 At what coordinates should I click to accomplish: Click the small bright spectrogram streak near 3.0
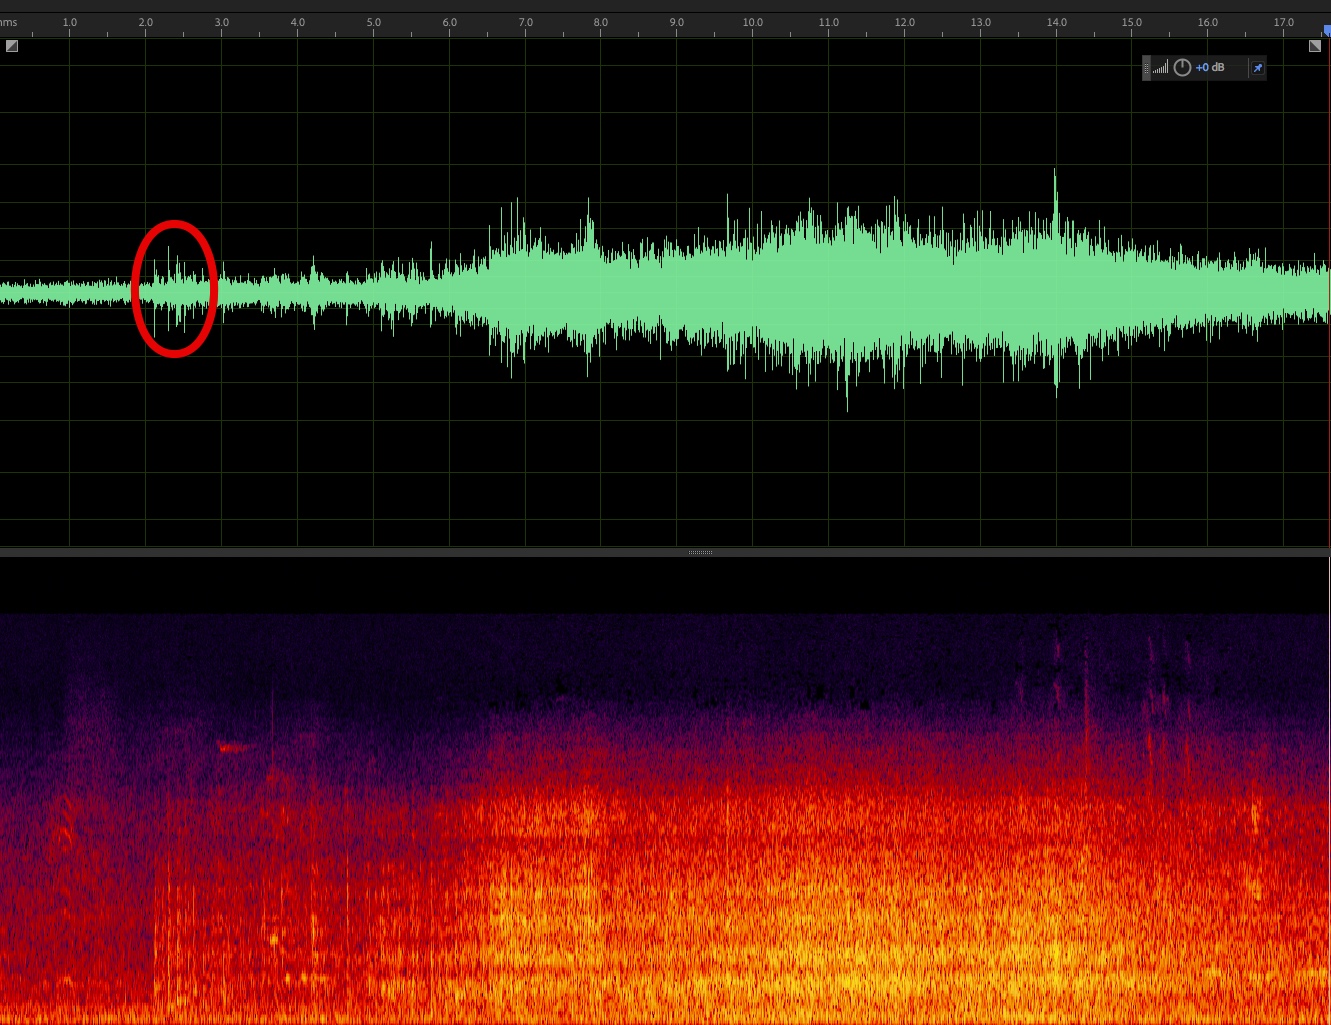pos(233,746)
